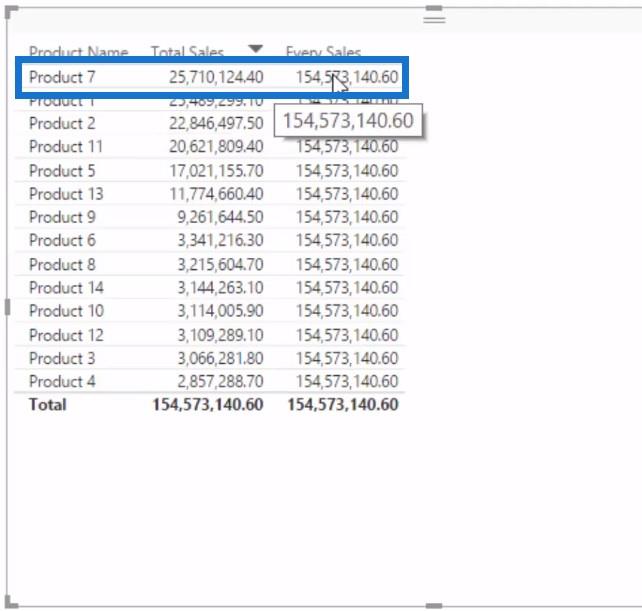Select the Product 9 row label
The height and width of the screenshot is (611, 642).
click(x=62, y=217)
